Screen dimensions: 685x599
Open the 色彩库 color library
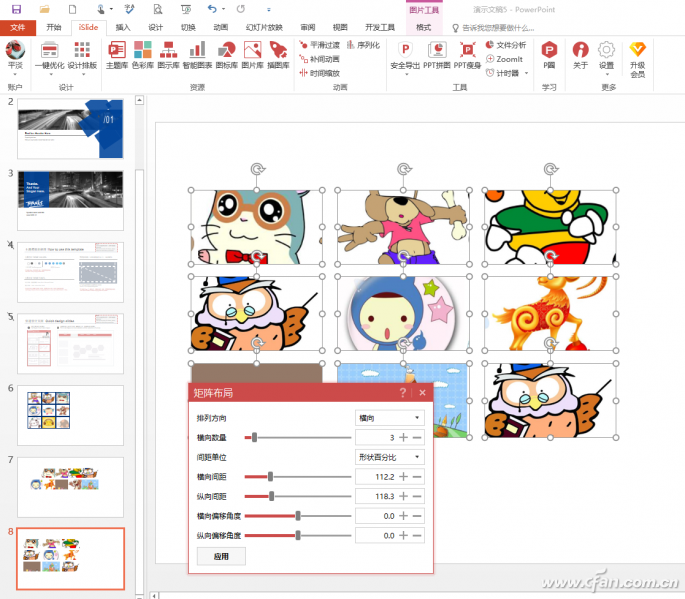click(142, 55)
